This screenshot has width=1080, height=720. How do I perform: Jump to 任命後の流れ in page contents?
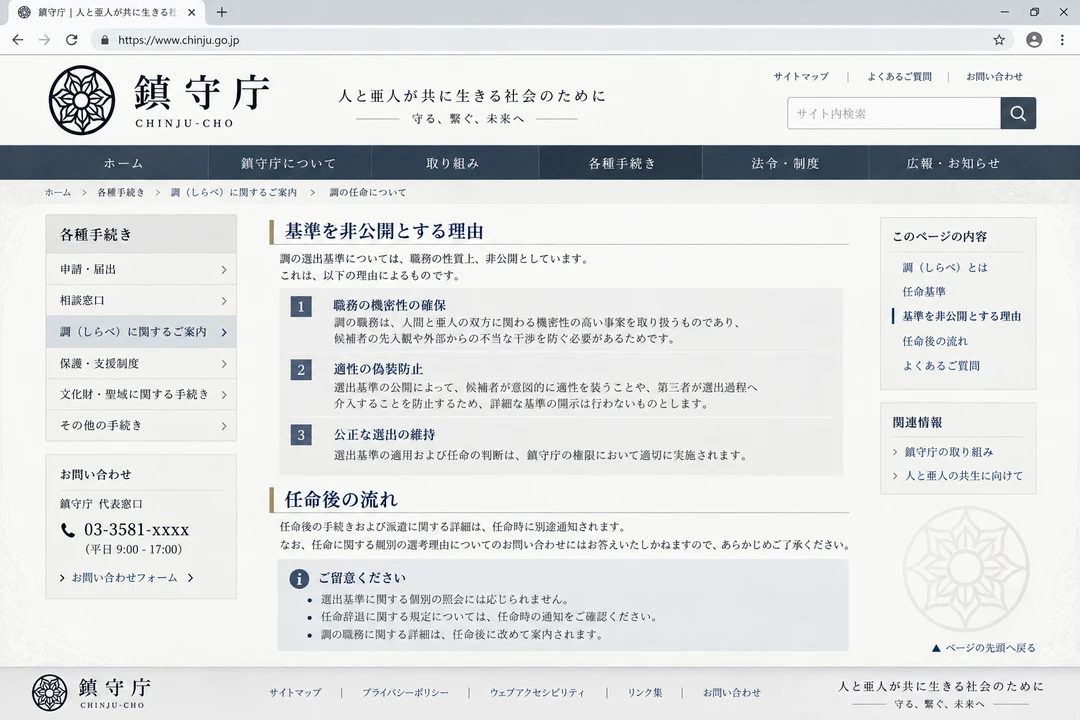[935, 341]
